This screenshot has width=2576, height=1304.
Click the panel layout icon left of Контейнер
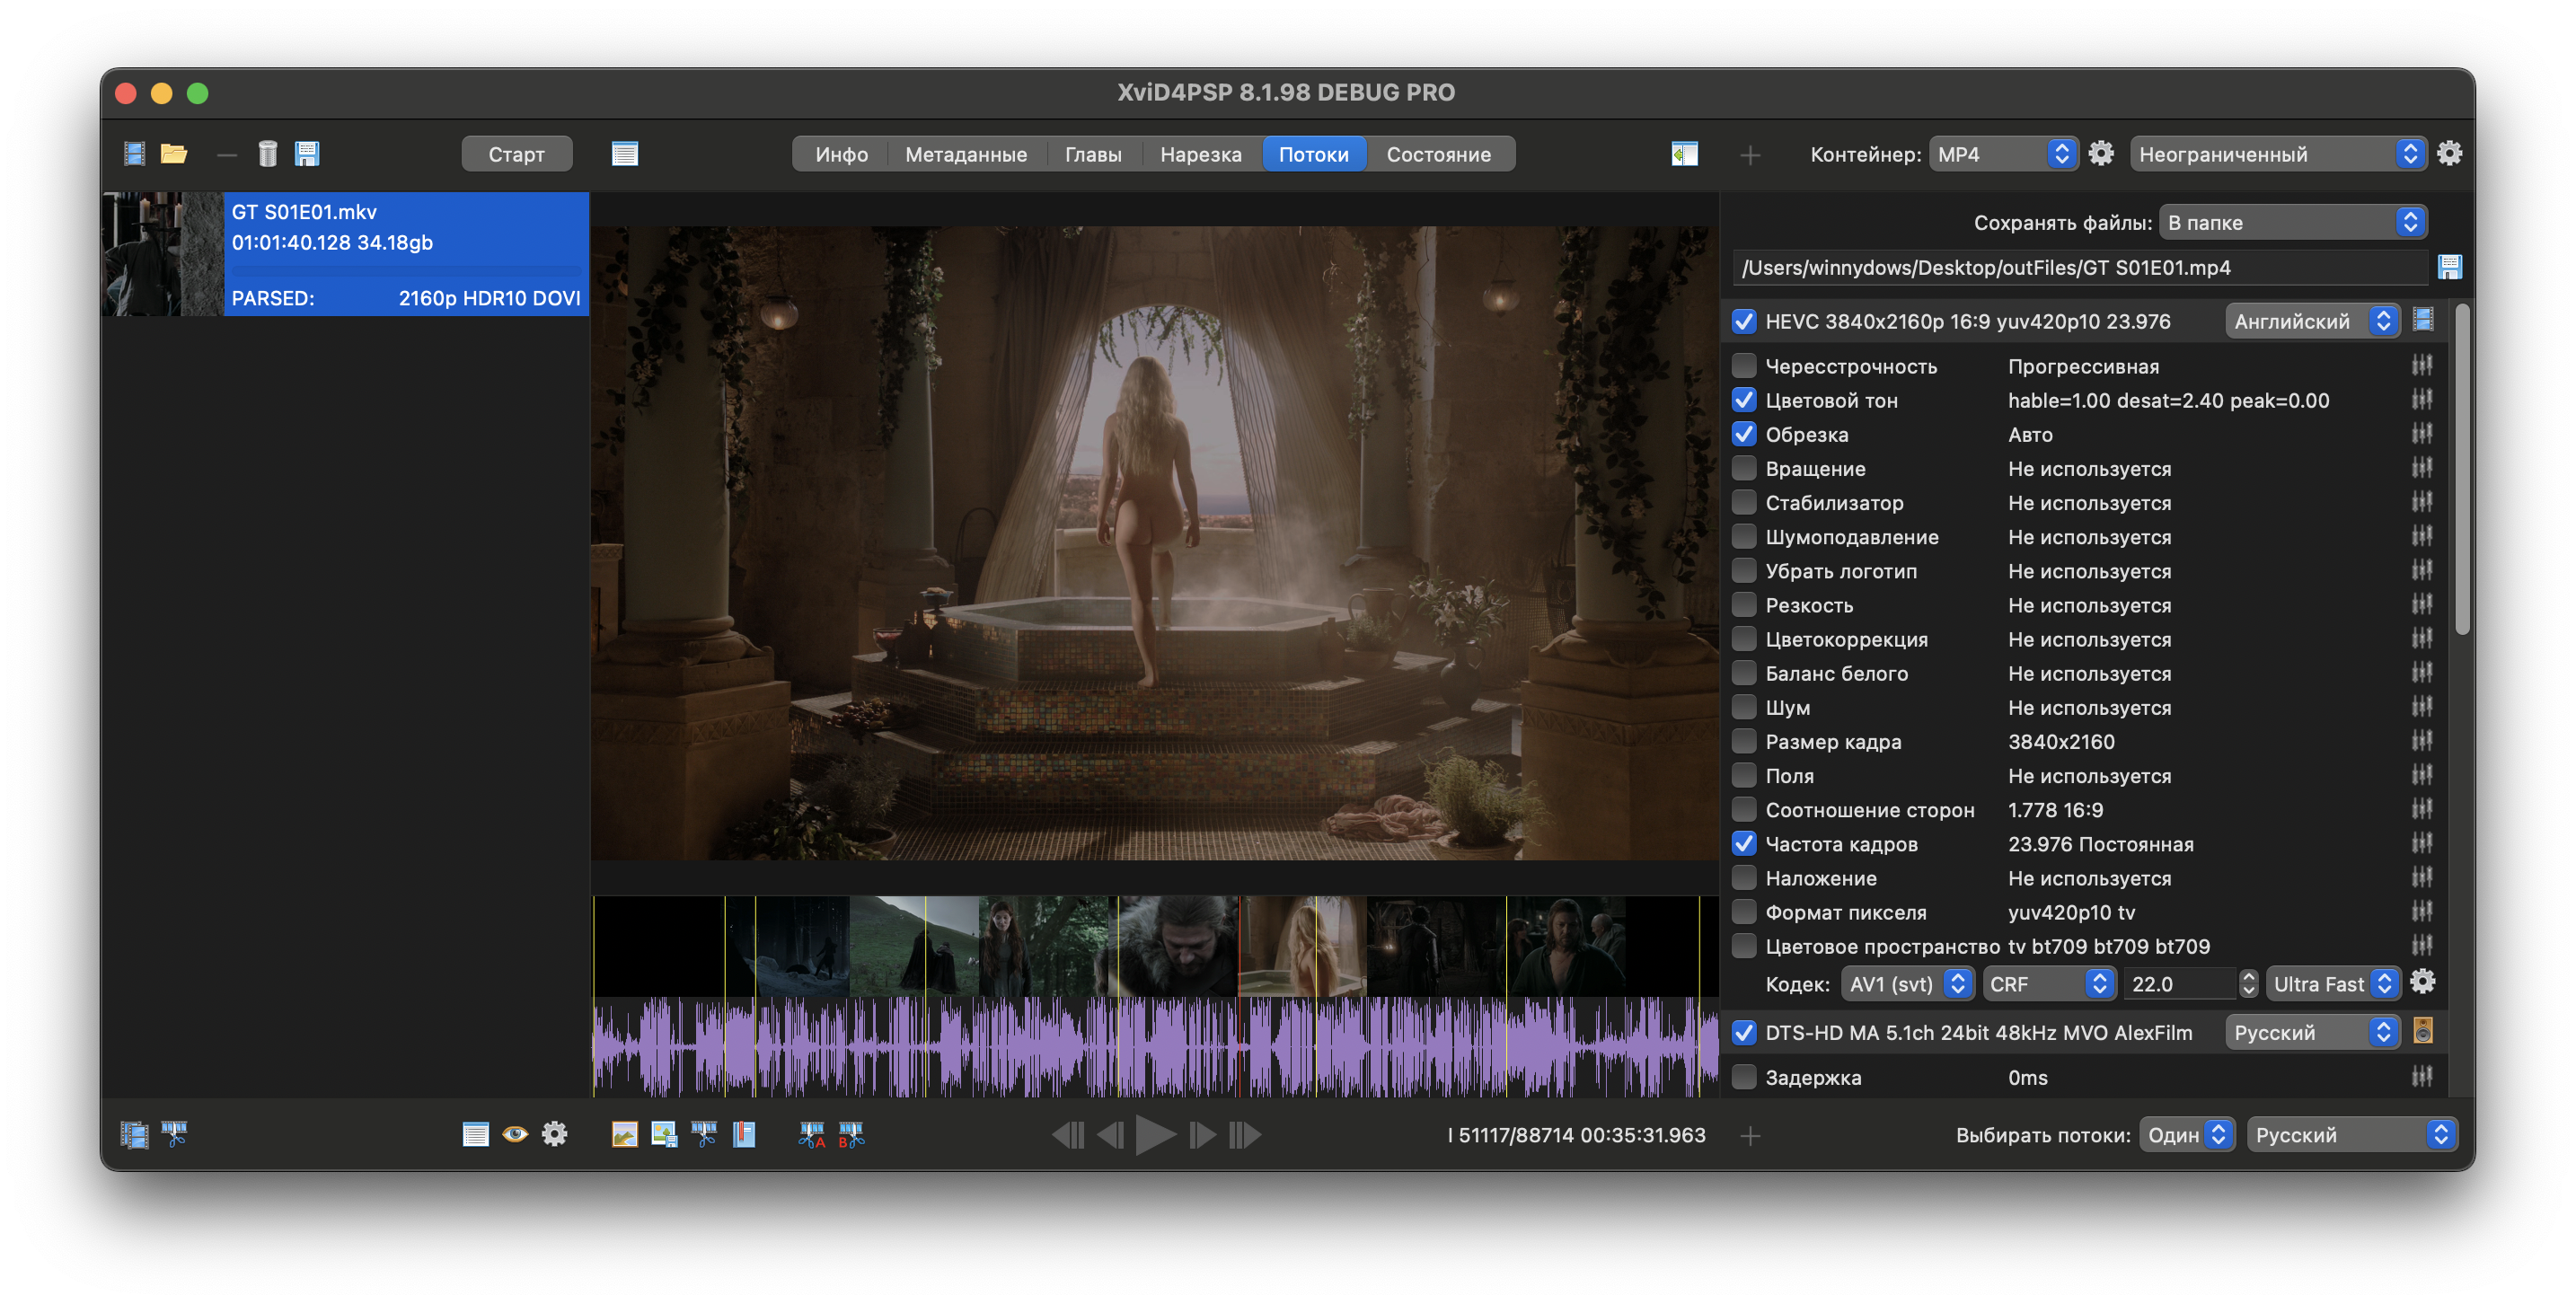1685,154
